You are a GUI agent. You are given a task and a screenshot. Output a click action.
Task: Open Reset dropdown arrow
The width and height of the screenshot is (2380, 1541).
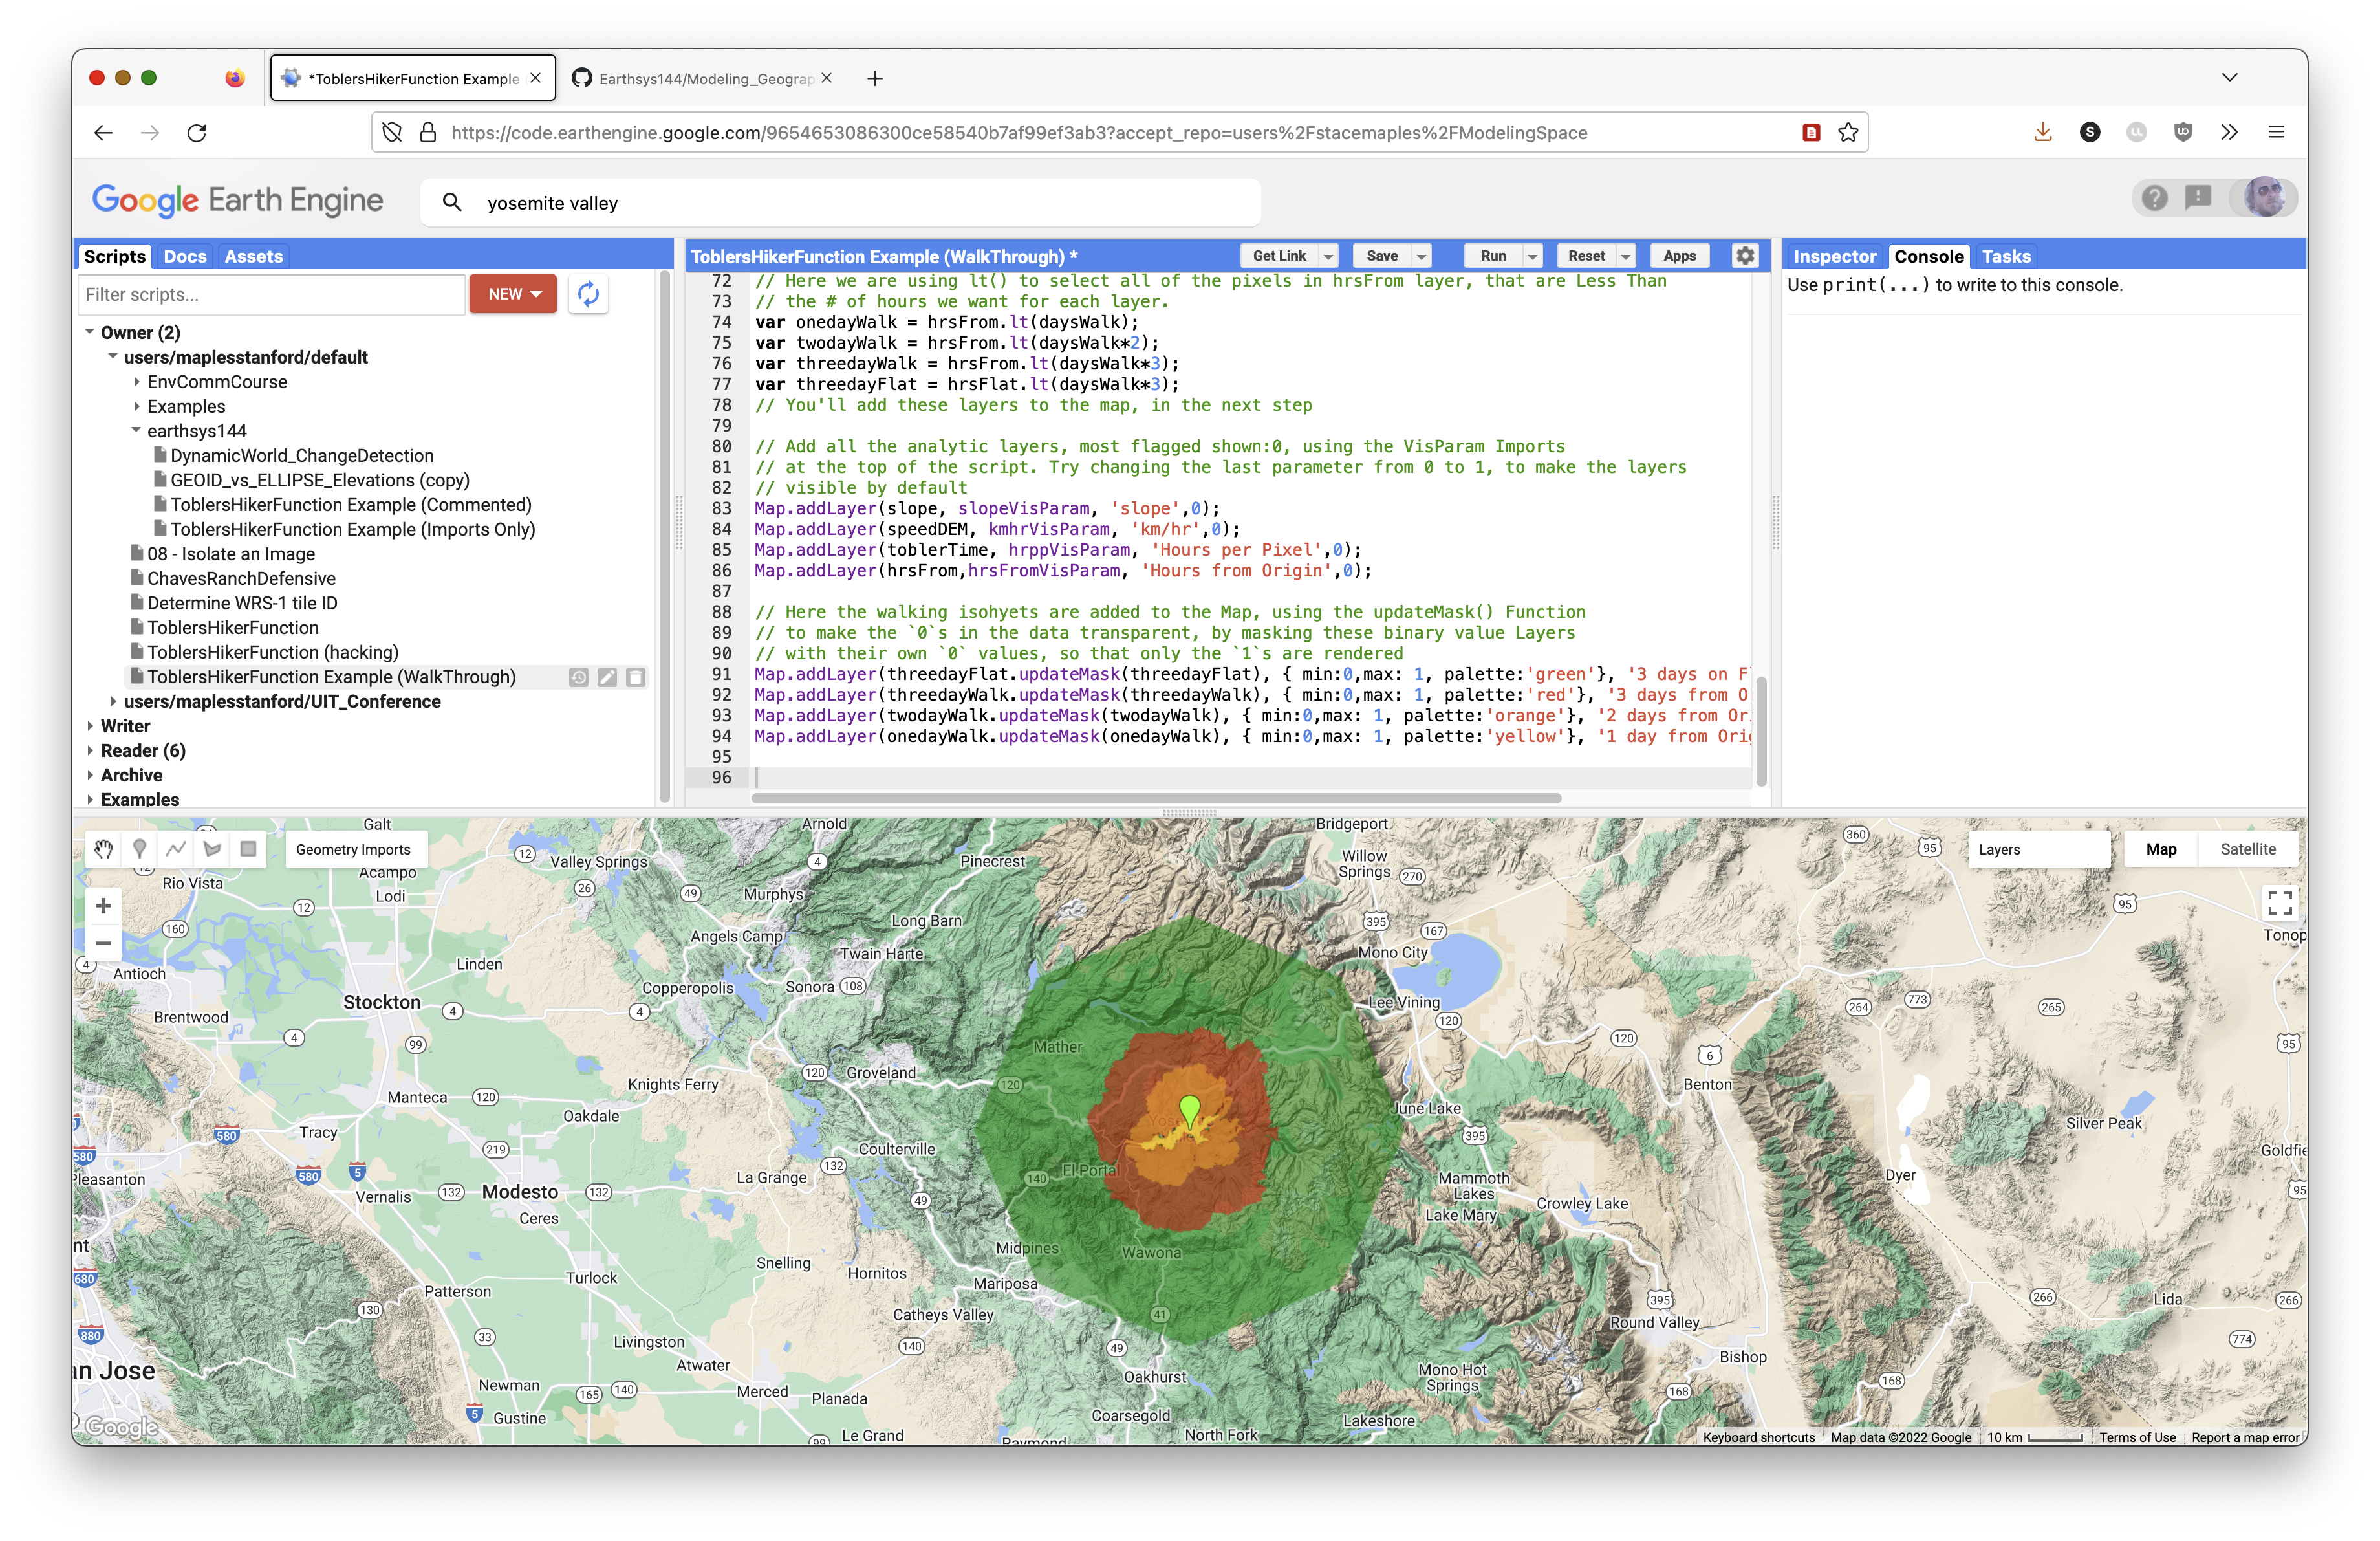(x=1625, y=256)
